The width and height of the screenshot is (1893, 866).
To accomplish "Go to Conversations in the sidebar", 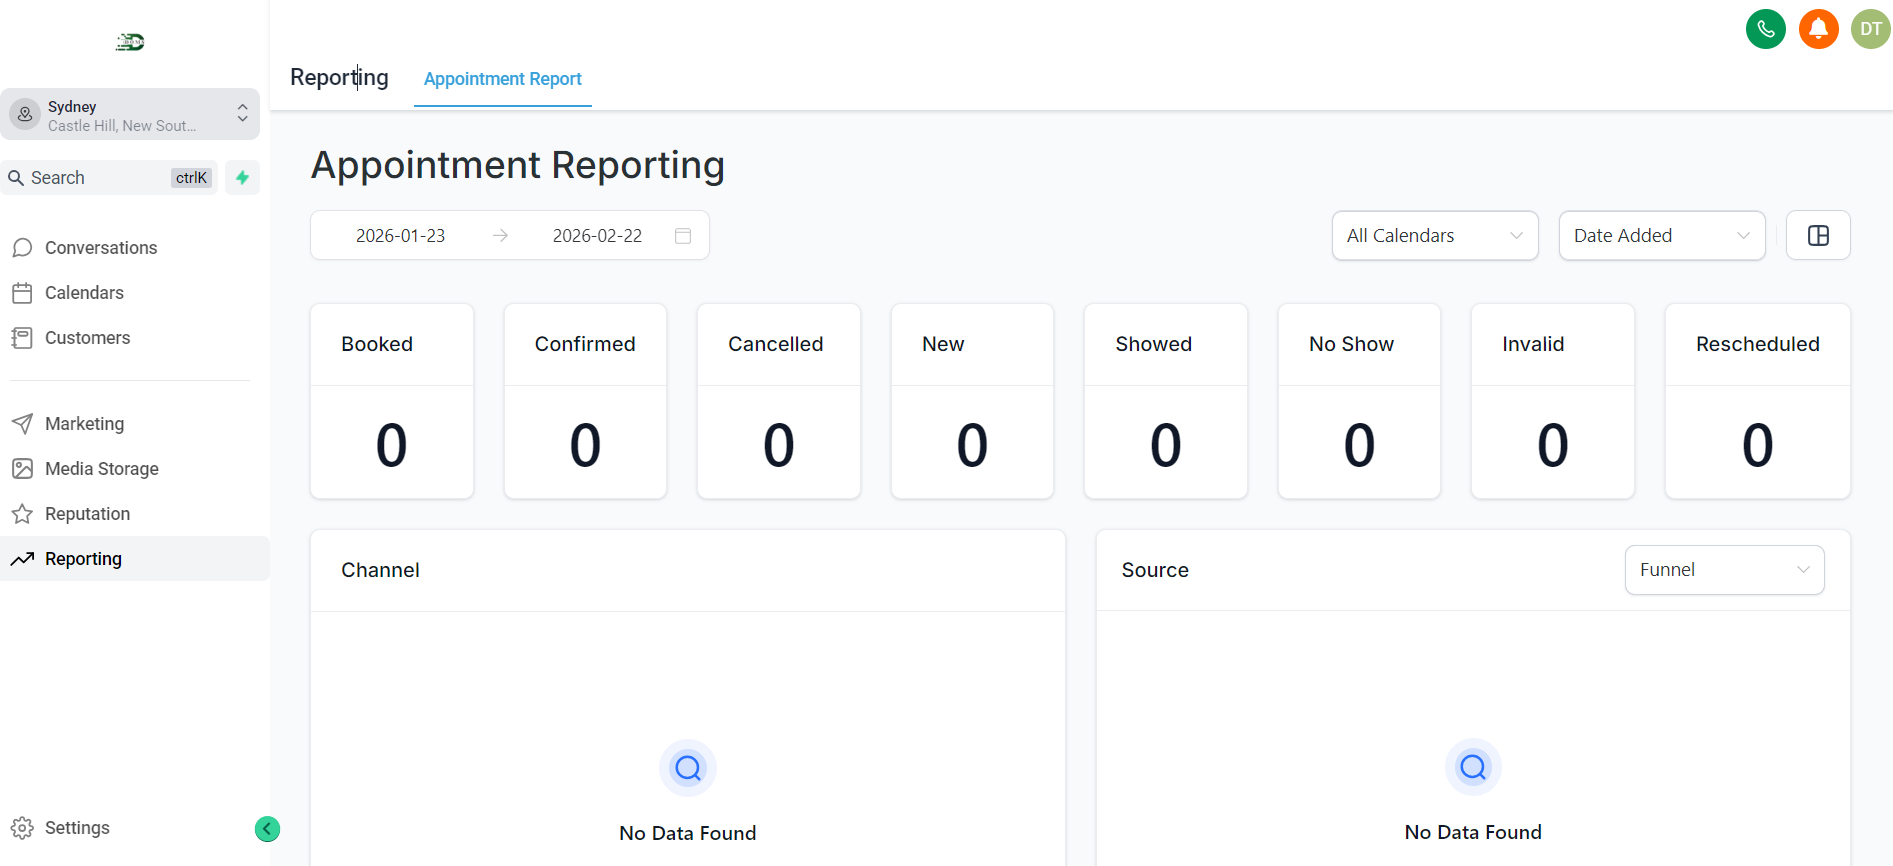I will point(100,248).
